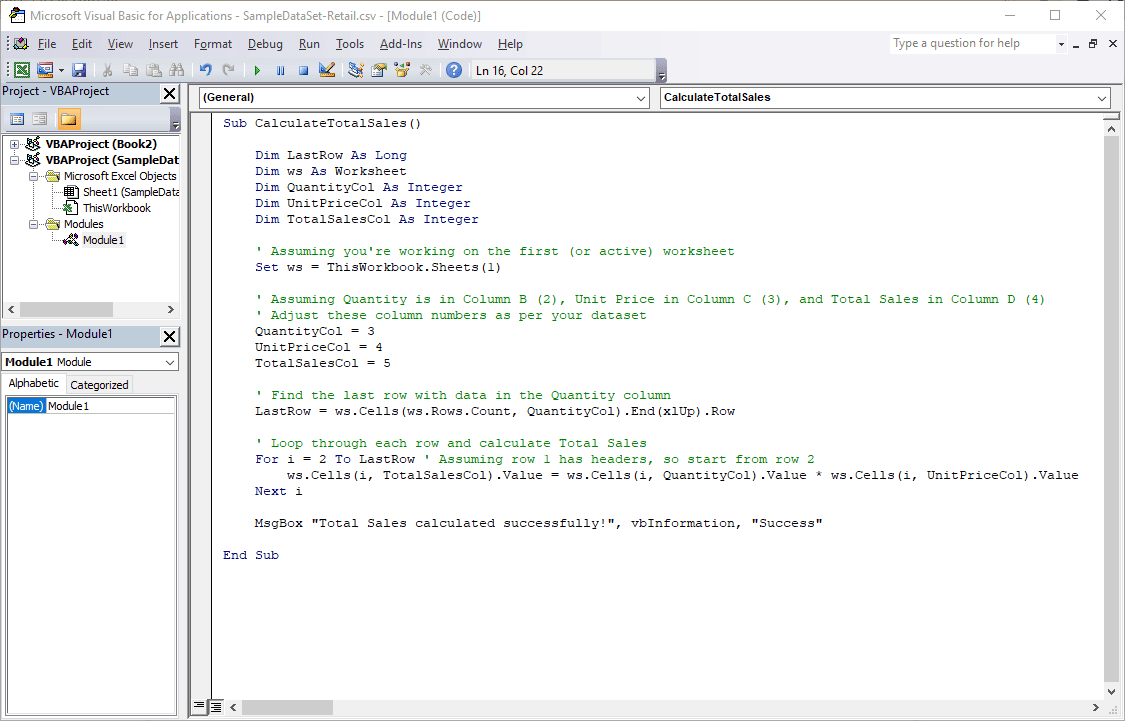Open the Edit menu
1125x721 pixels.
82,44
